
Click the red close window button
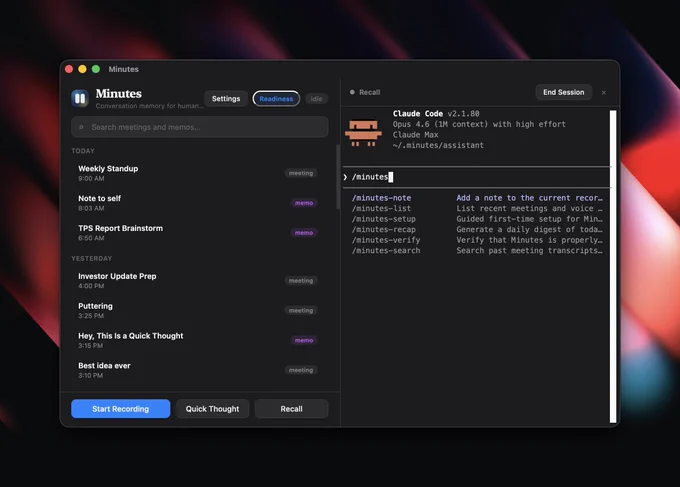click(x=69, y=69)
